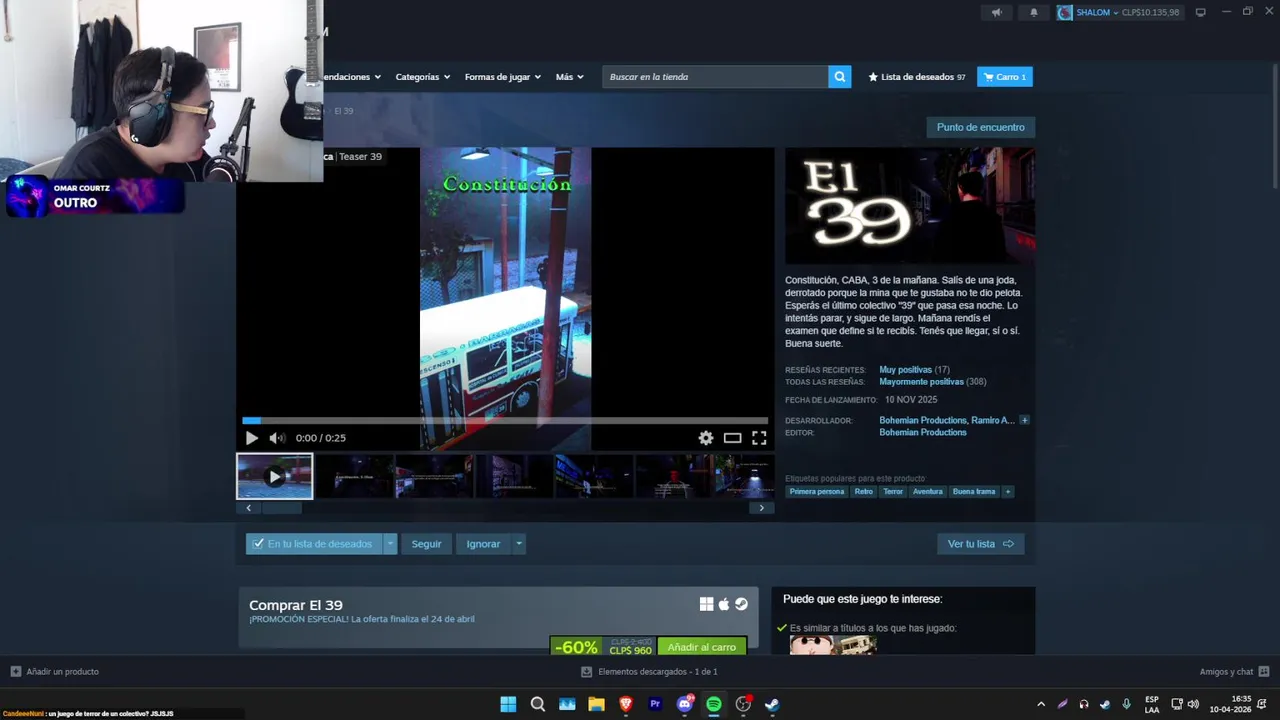Select the Terror tag

tap(893, 492)
